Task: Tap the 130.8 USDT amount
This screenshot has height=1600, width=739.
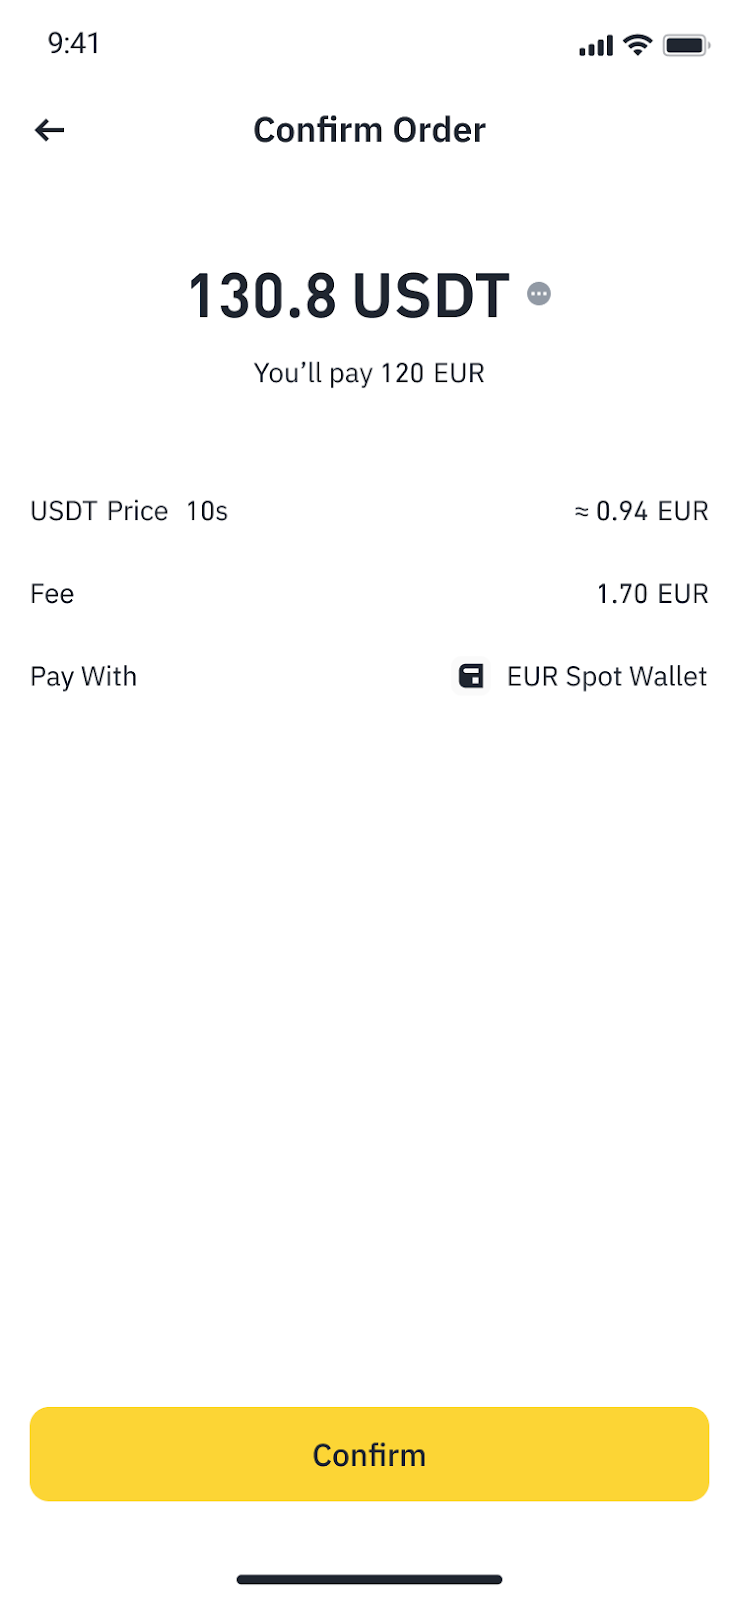Action: click(x=349, y=296)
